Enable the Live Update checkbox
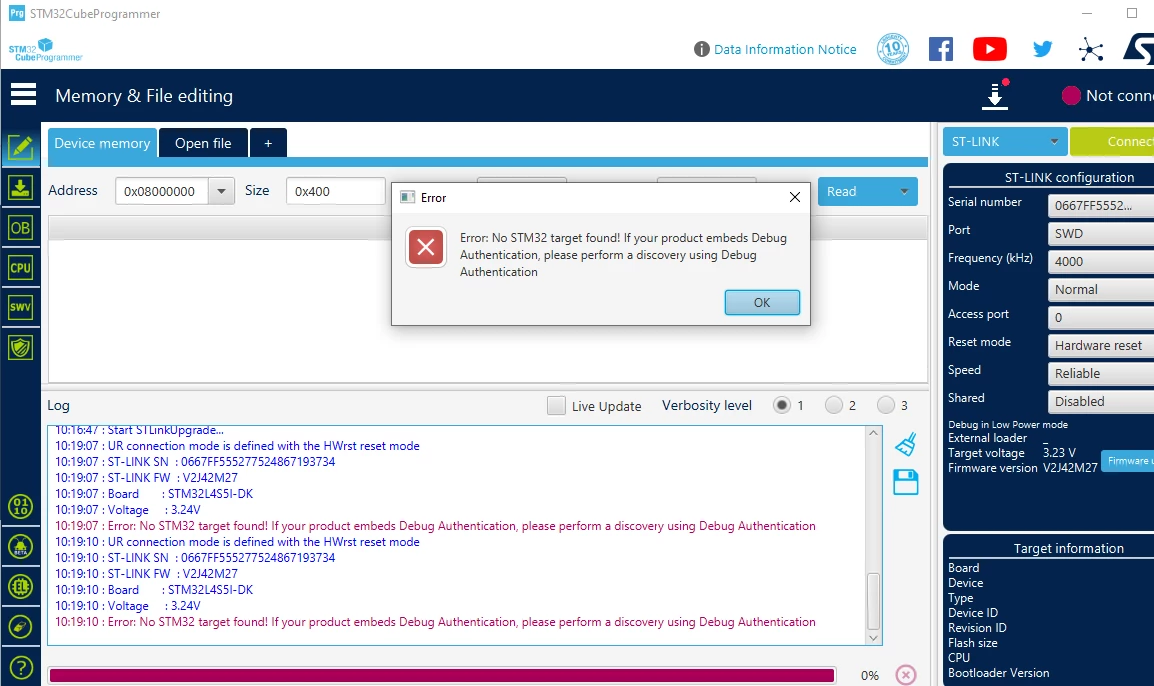1154x686 pixels. (x=556, y=406)
